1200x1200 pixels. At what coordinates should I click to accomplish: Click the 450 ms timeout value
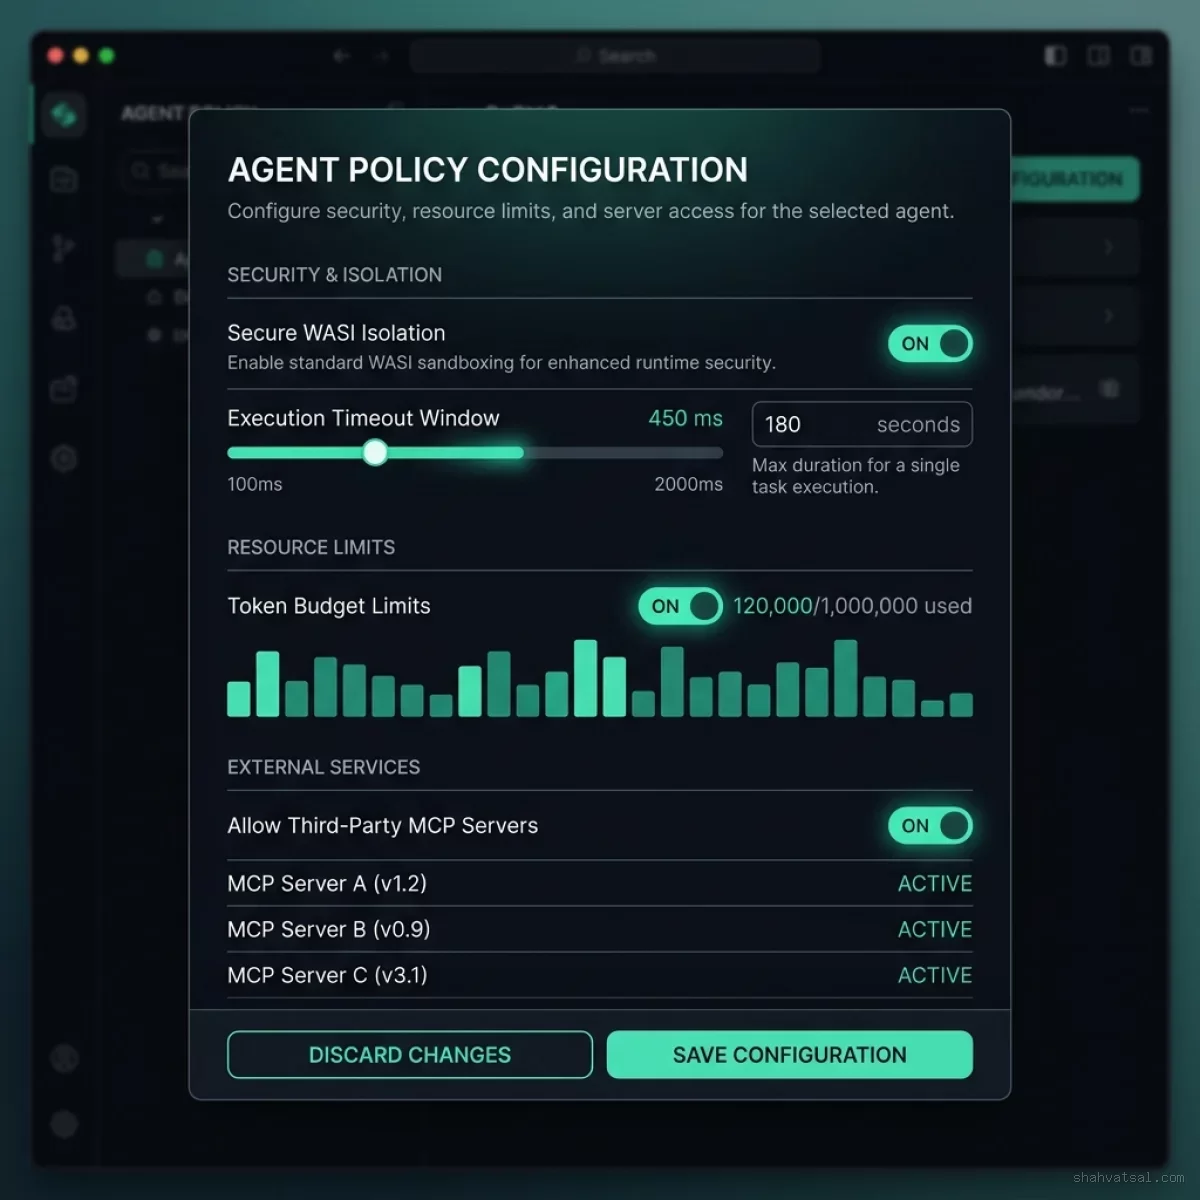(x=685, y=418)
